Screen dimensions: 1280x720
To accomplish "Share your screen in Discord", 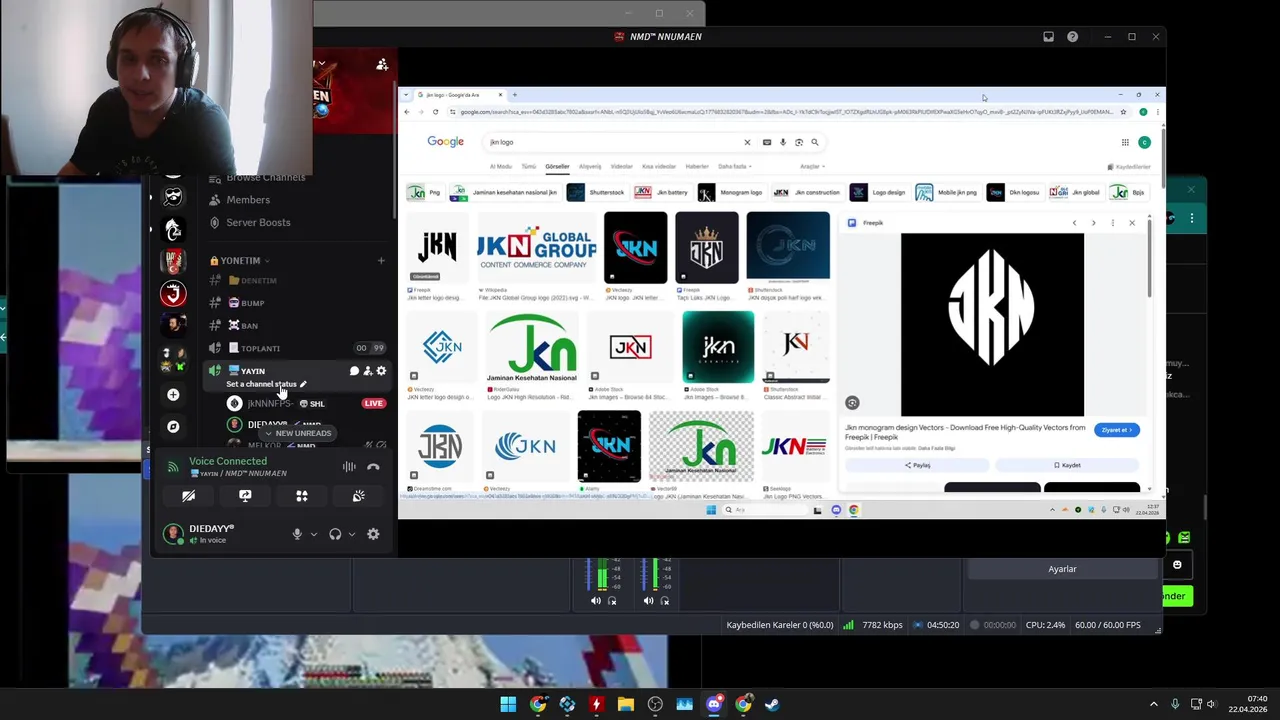I will tap(245, 496).
